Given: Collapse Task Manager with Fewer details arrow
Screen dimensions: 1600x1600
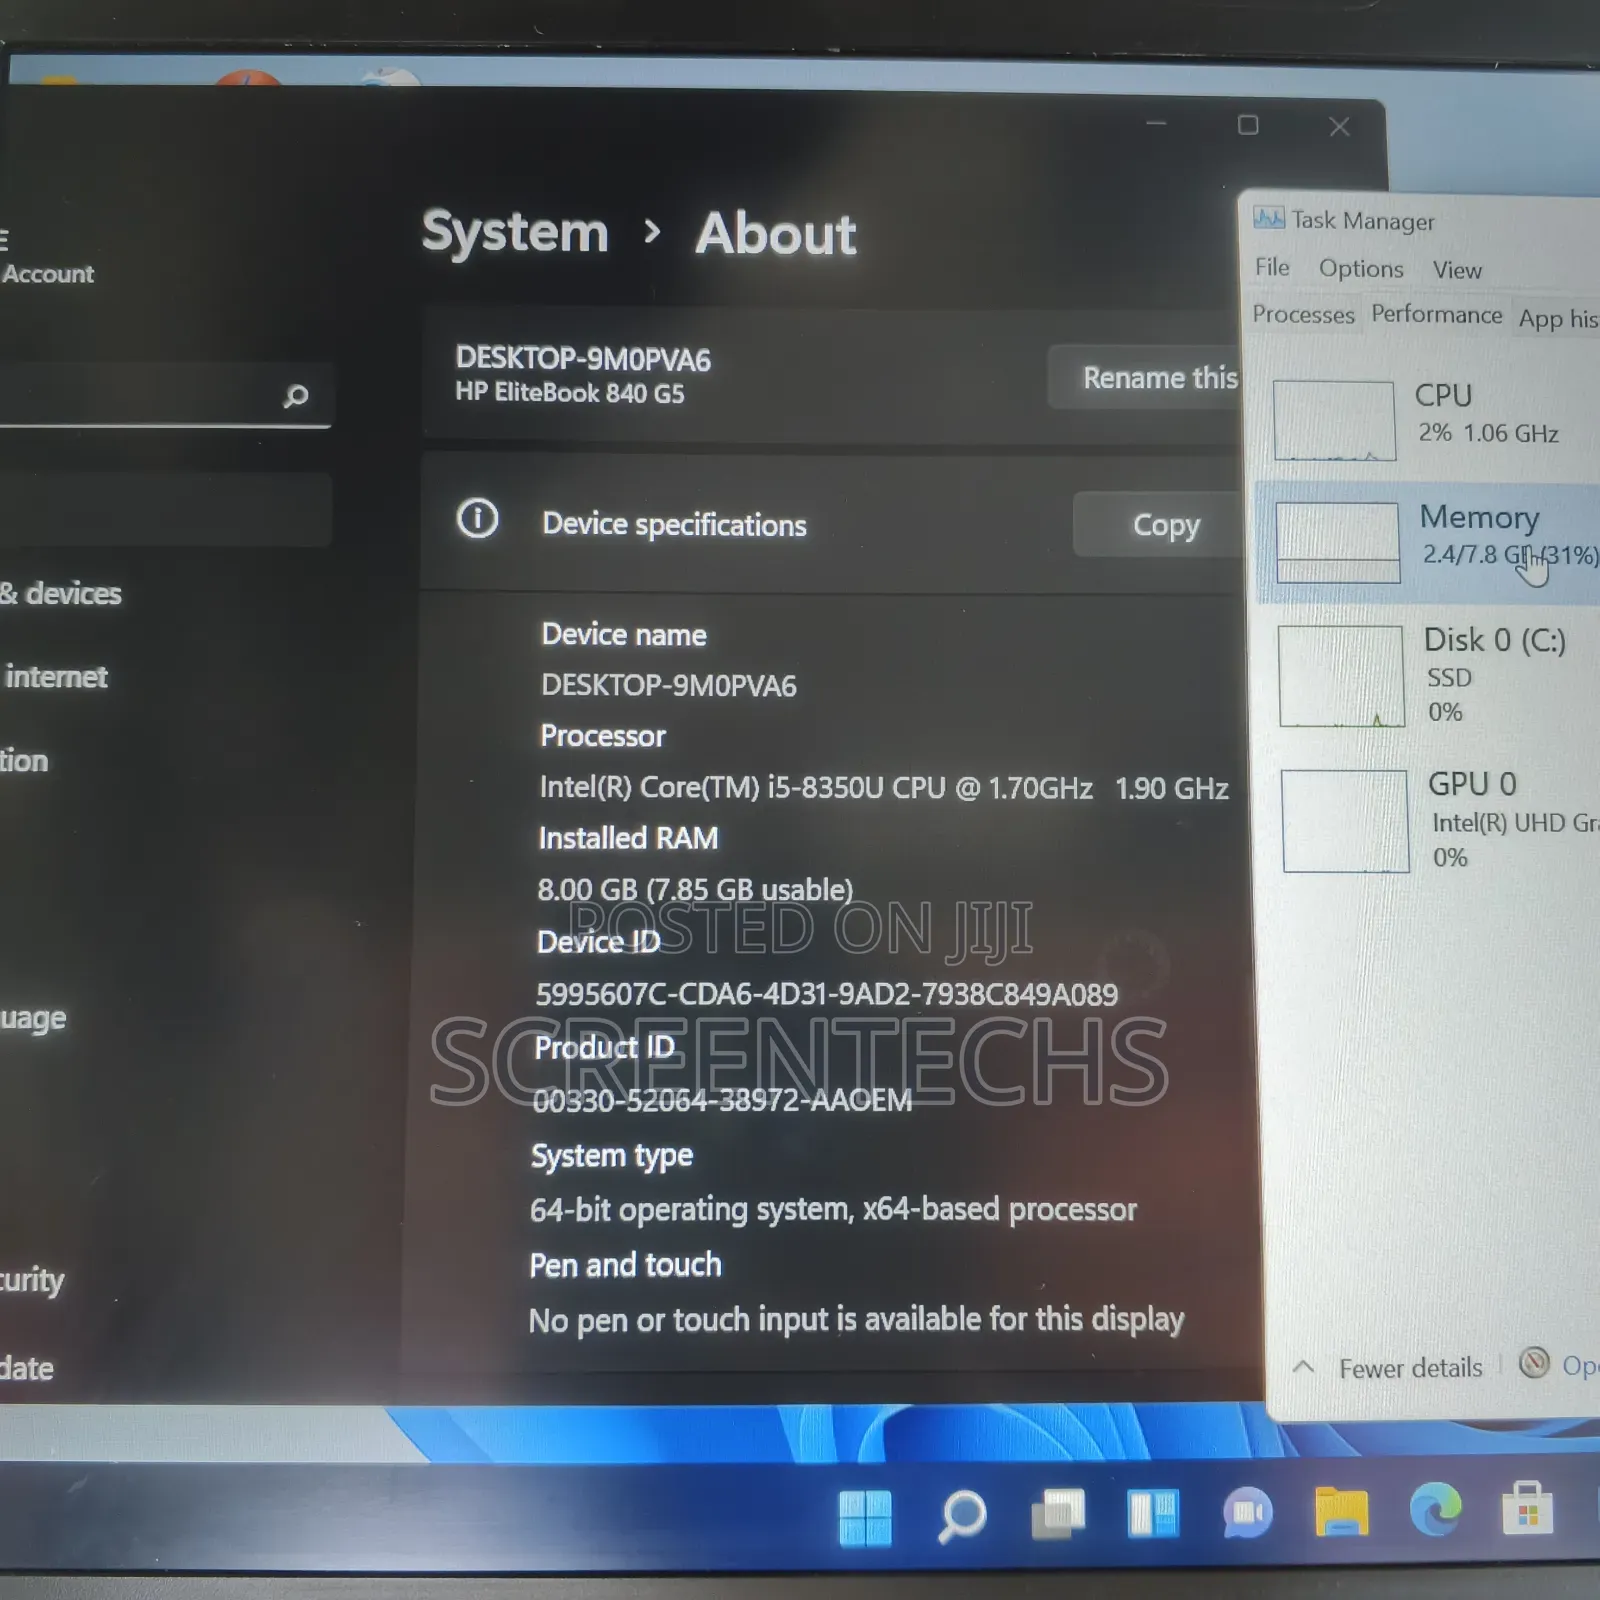Looking at the screenshot, I should coord(1303,1366).
